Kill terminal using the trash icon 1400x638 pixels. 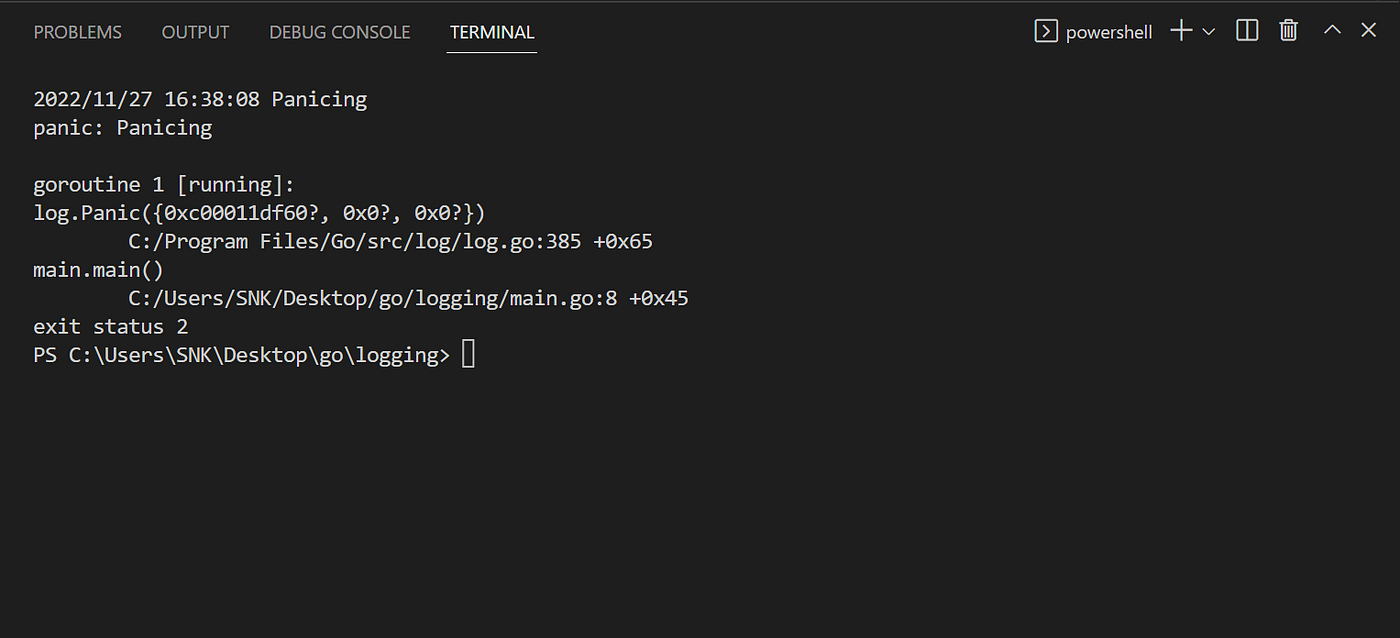[1288, 31]
